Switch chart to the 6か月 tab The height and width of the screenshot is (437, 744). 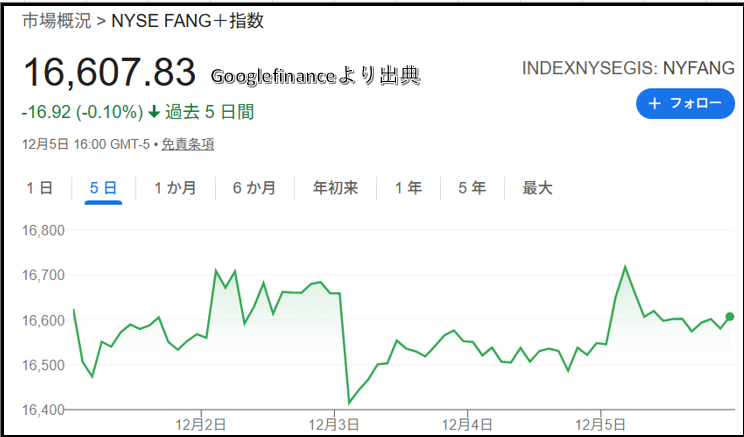pos(254,188)
